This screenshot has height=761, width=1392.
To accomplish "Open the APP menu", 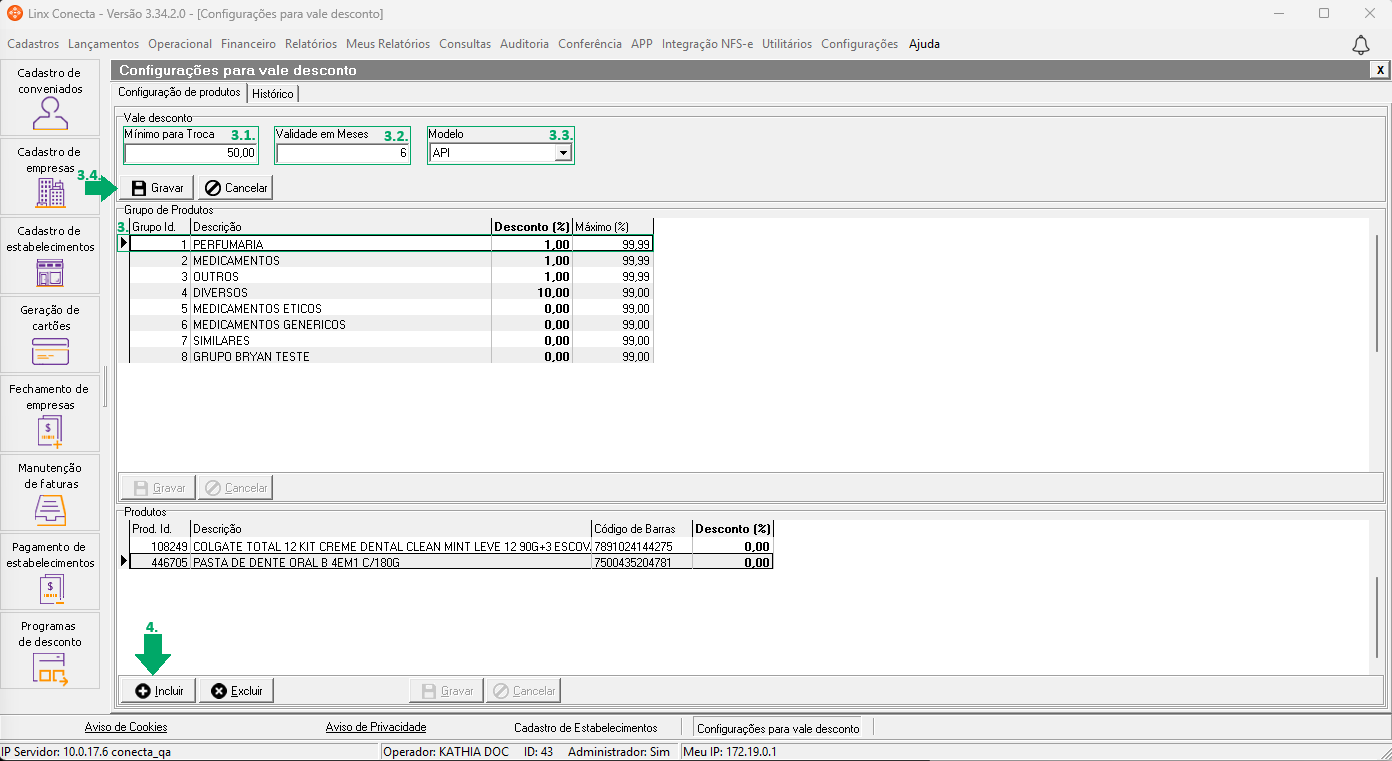I will tap(642, 44).
